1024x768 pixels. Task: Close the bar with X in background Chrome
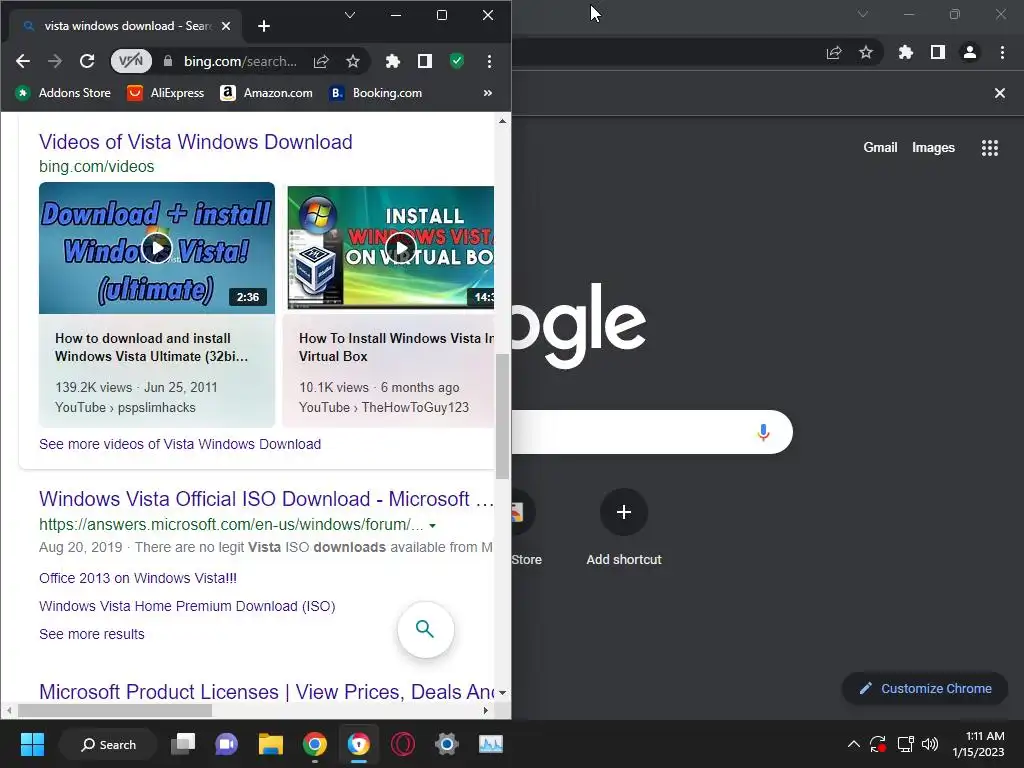[x=1000, y=93]
